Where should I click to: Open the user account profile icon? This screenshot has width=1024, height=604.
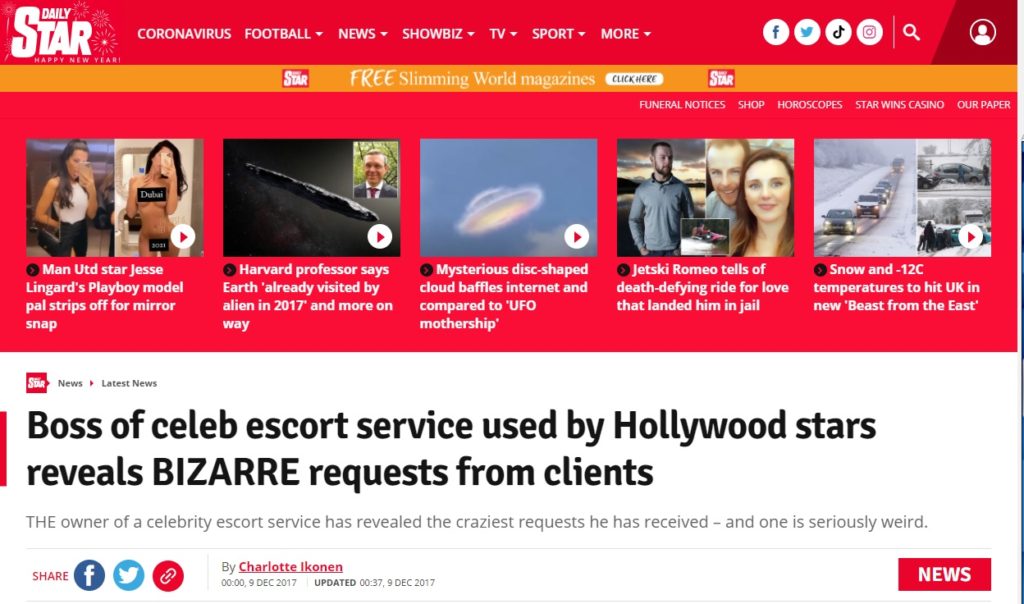coord(982,32)
